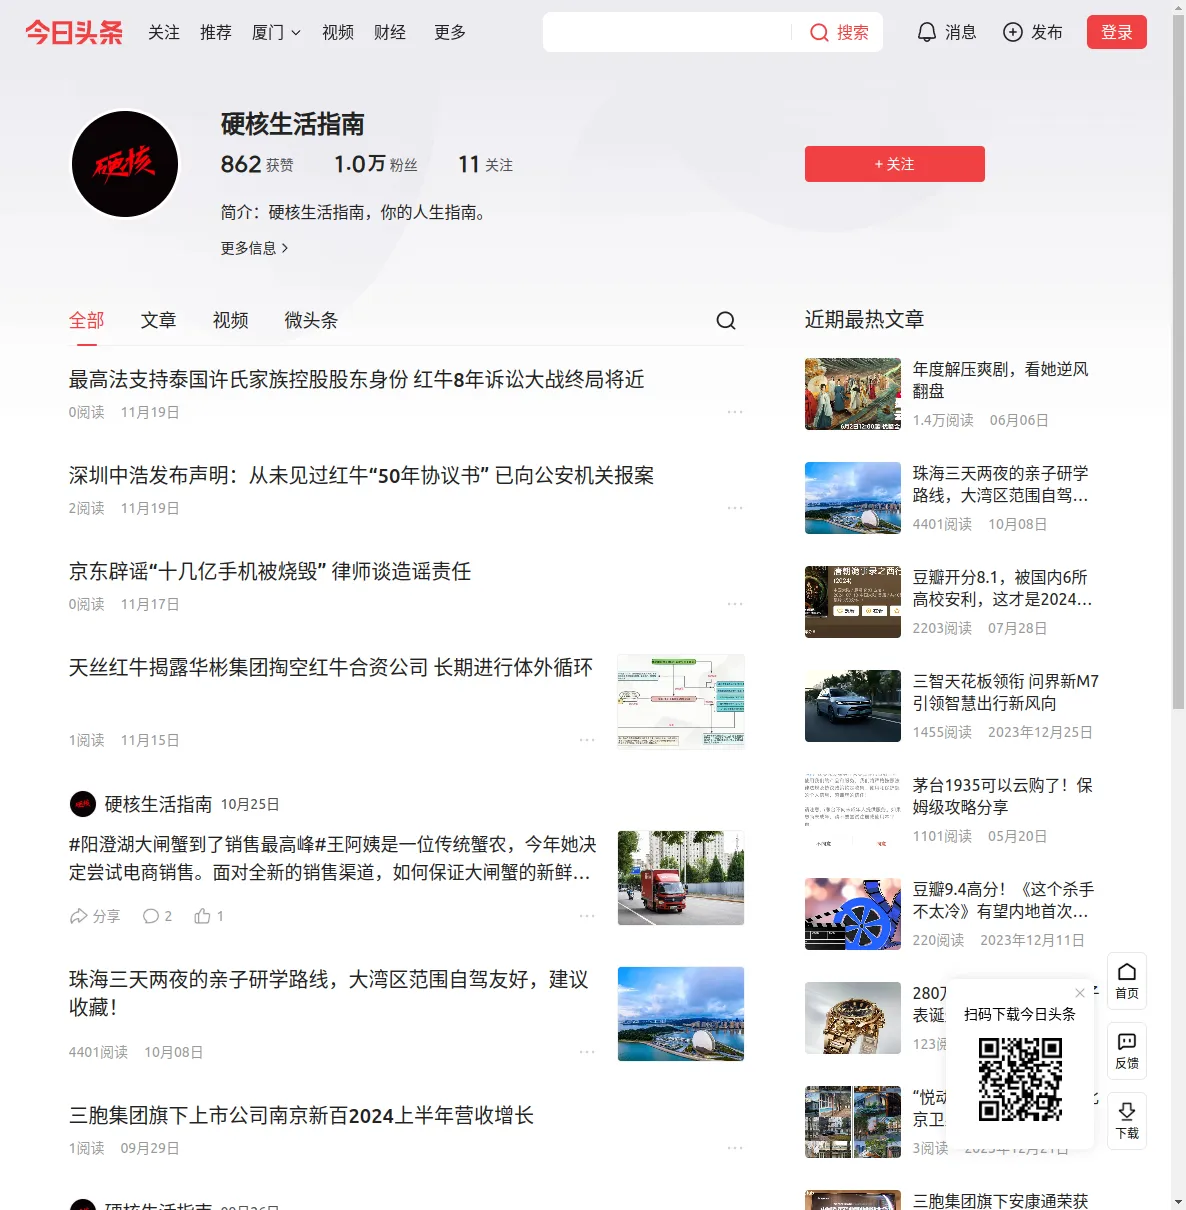Click the search magnifier button 搜索

coord(839,32)
